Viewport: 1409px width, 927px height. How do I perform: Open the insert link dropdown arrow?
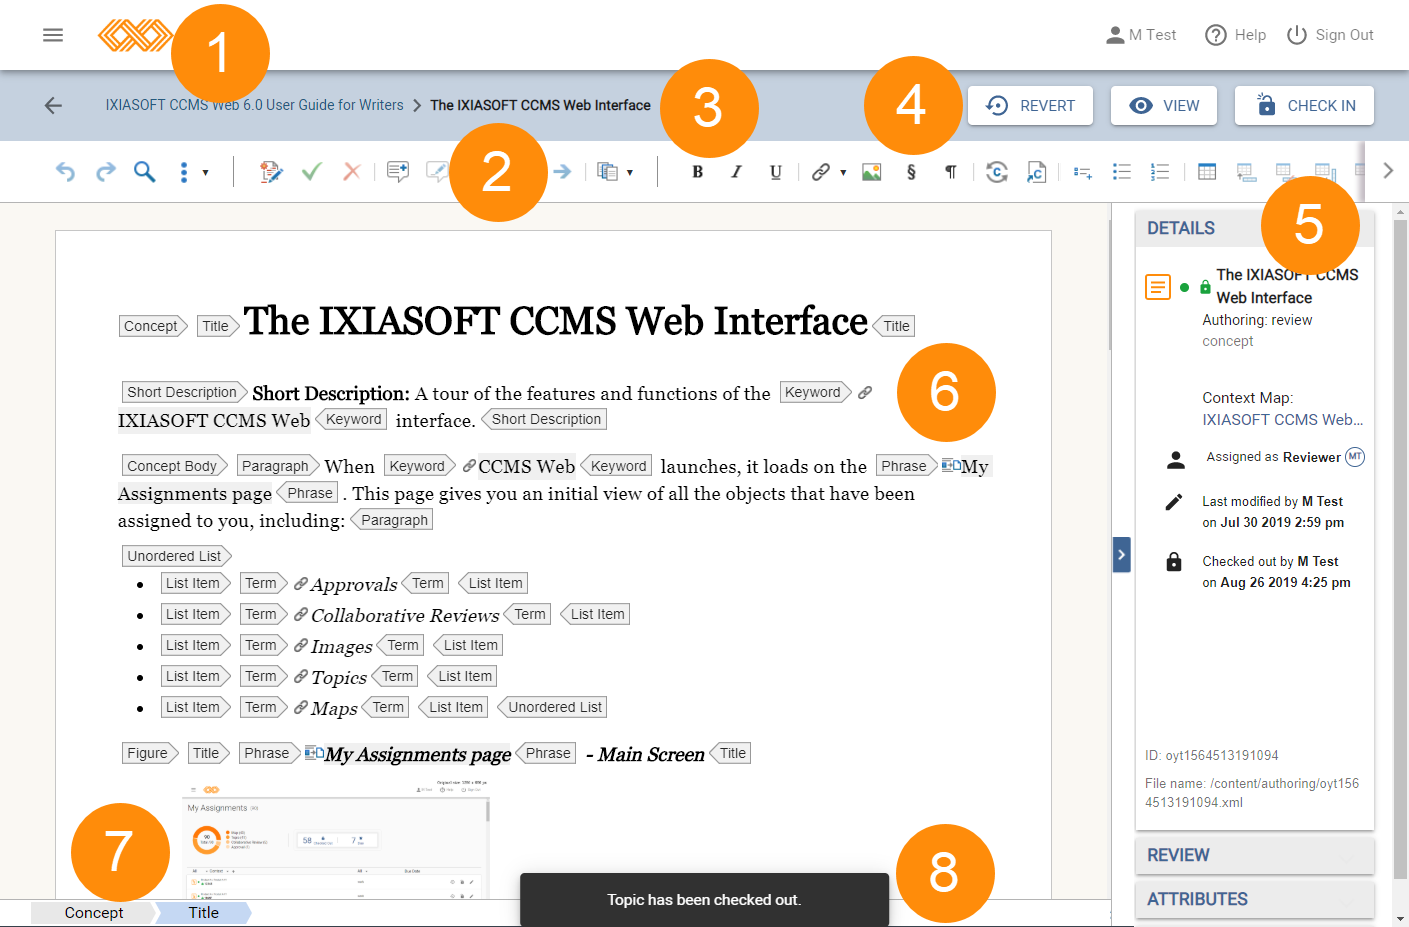click(843, 172)
